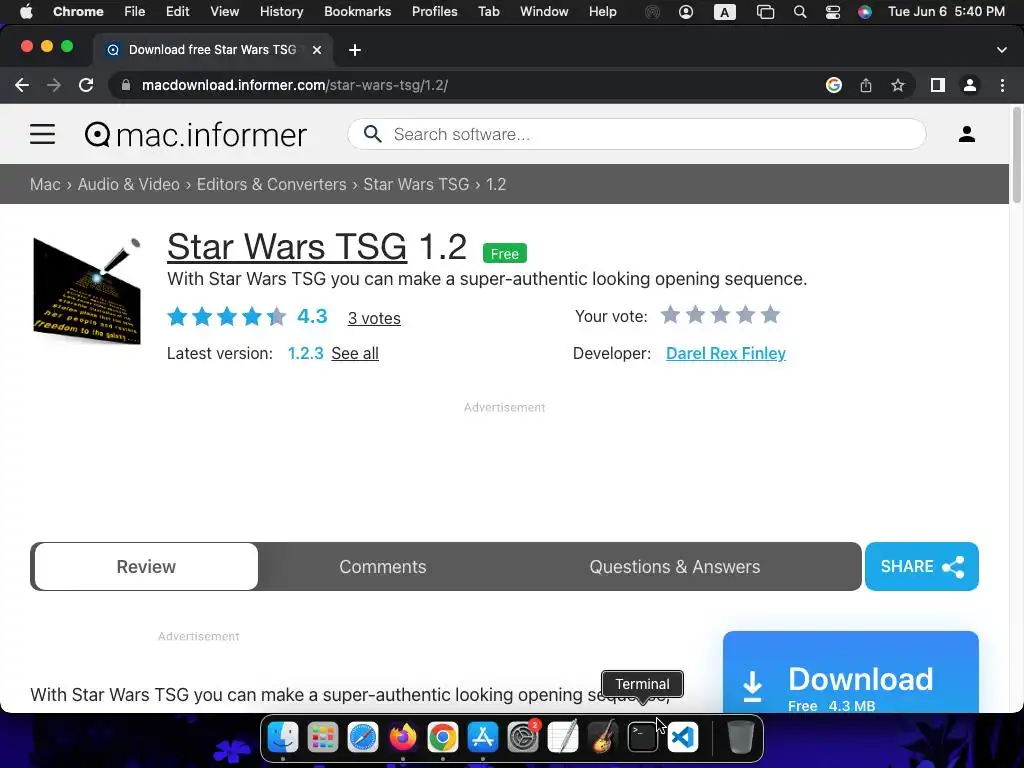The height and width of the screenshot is (768, 1024).
Task: Switch to the Review tab
Action: click(146, 566)
